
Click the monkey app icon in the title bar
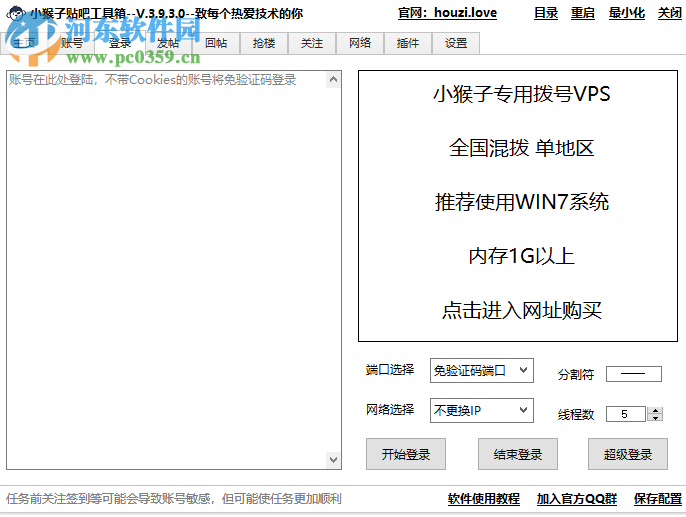(15, 13)
